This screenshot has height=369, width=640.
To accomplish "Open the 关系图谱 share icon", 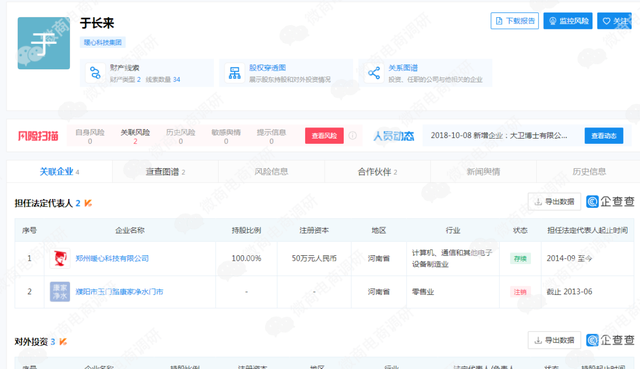I will point(374,73).
